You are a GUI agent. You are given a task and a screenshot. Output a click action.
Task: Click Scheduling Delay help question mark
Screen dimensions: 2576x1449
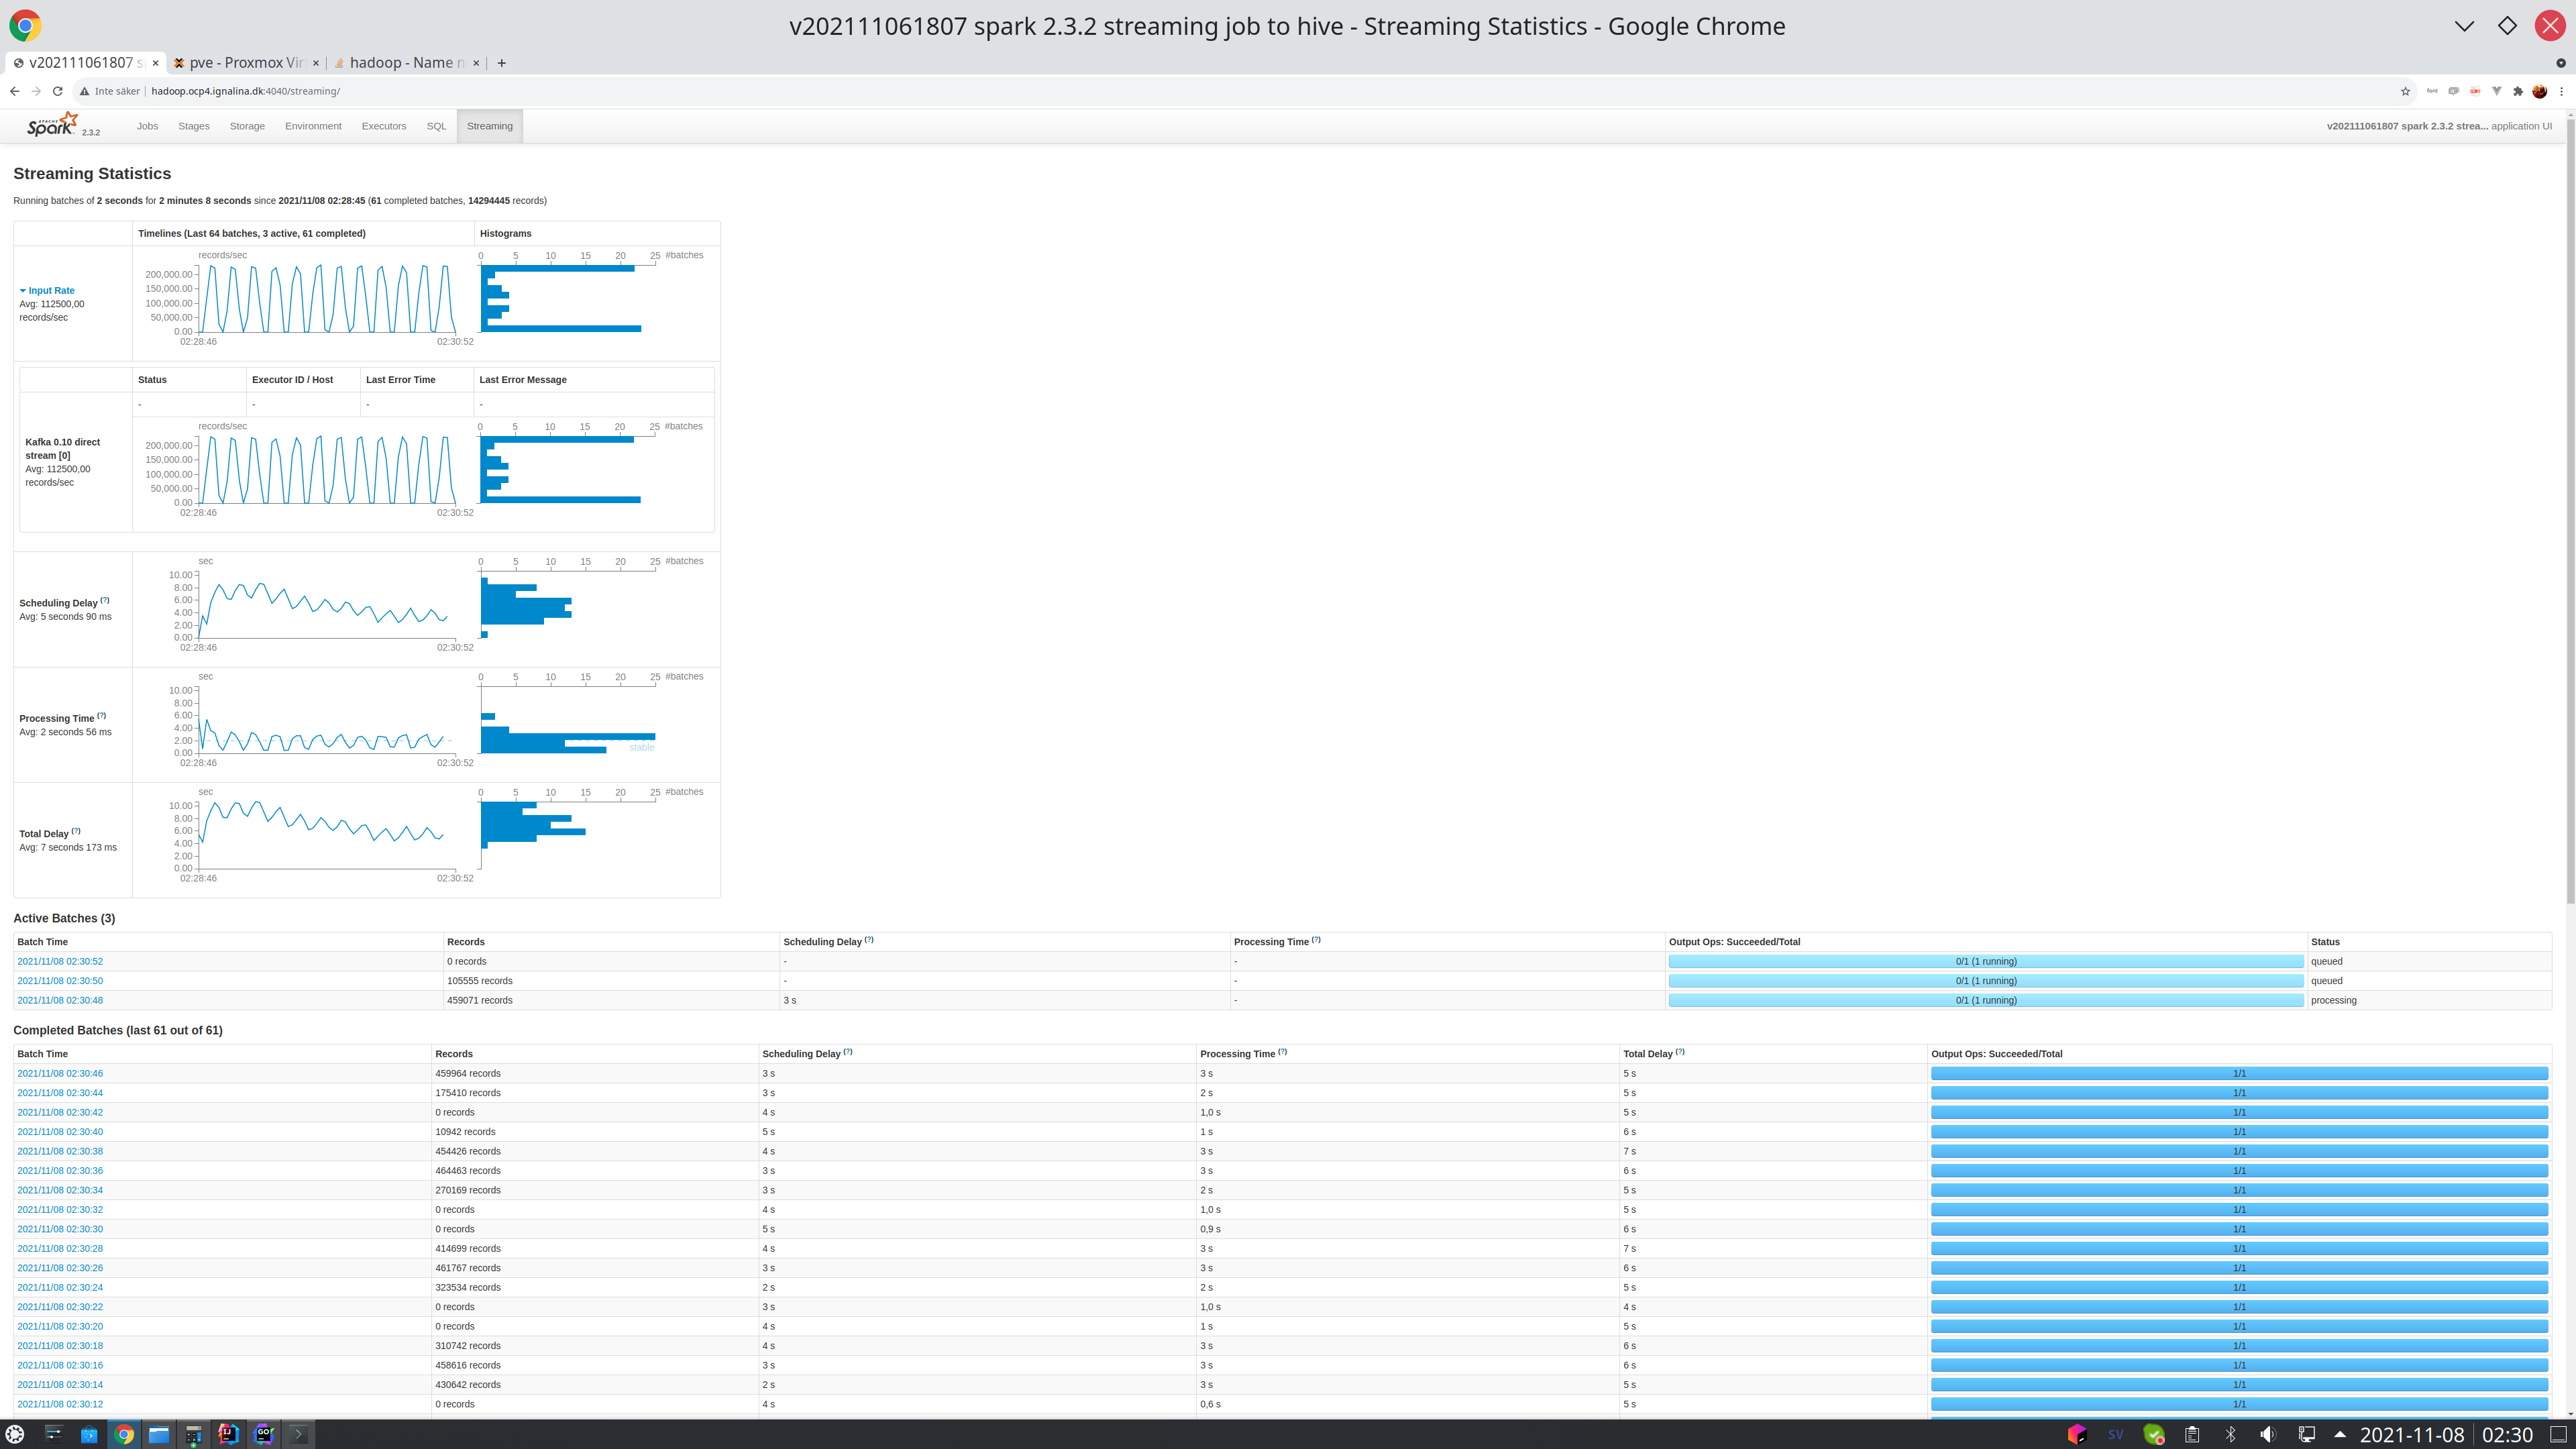pos(105,600)
